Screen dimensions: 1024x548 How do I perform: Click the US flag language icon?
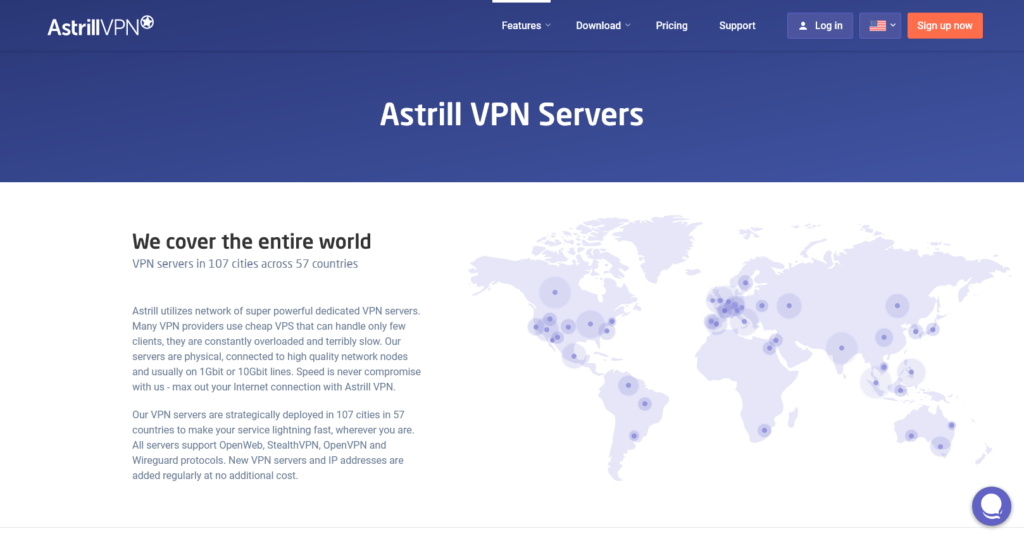(877, 25)
